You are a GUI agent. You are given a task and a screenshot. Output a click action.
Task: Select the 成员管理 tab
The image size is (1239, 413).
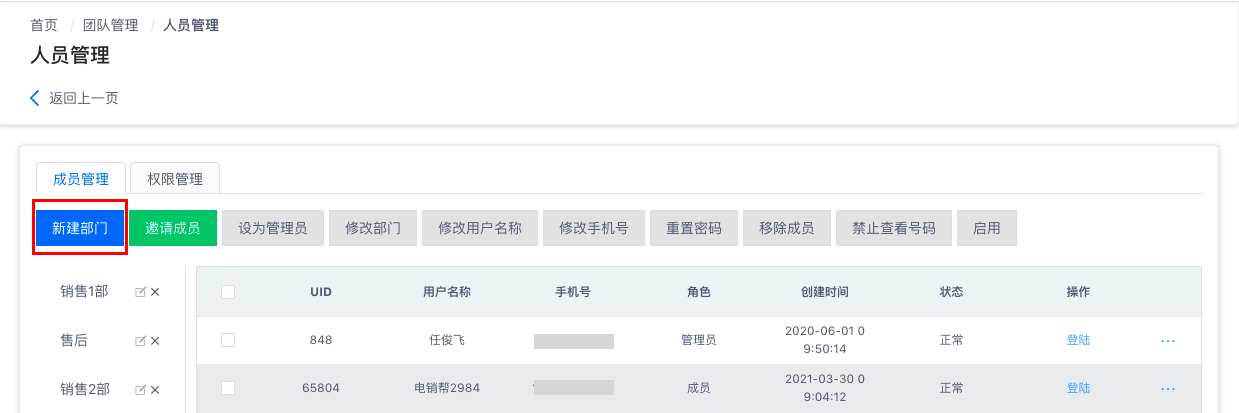[x=81, y=179]
